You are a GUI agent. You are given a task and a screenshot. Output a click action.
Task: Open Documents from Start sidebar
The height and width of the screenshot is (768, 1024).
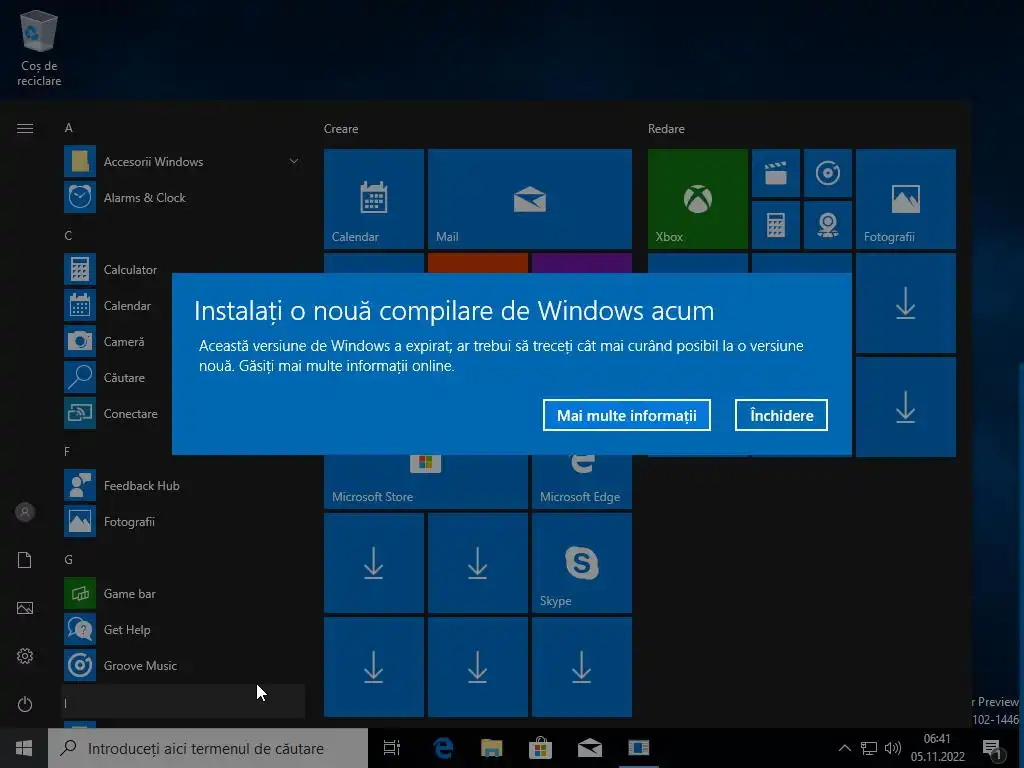[x=25, y=560]
